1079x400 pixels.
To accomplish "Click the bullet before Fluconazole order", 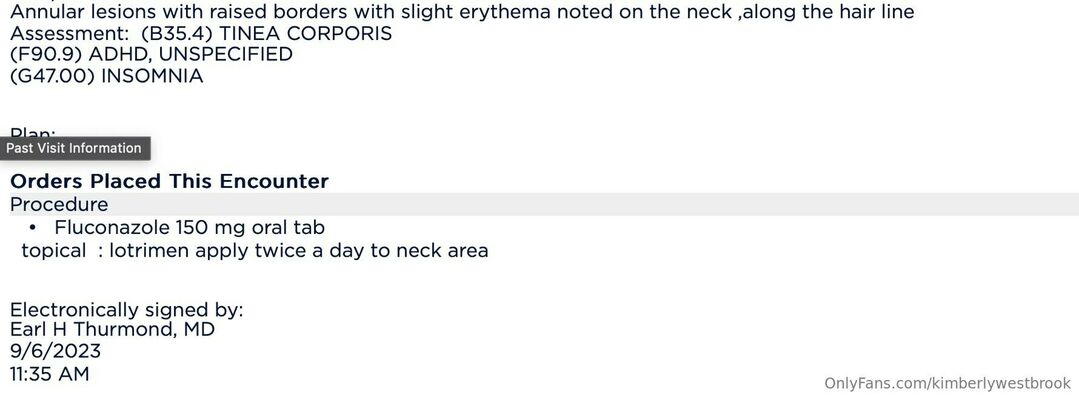I will point(33,228).
